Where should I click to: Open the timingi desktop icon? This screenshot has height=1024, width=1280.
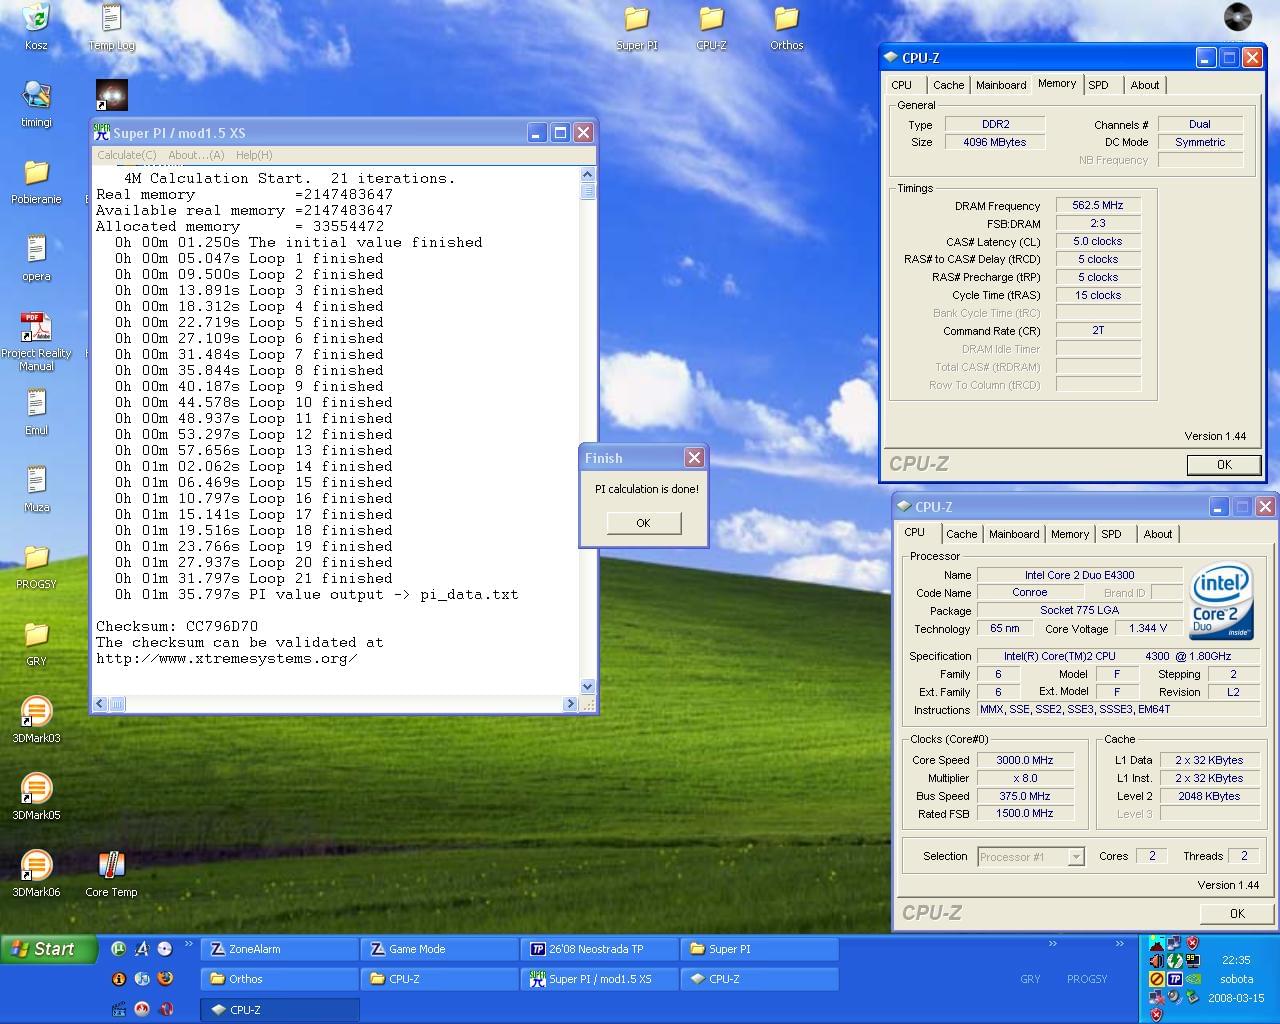[x=36, y=103]
